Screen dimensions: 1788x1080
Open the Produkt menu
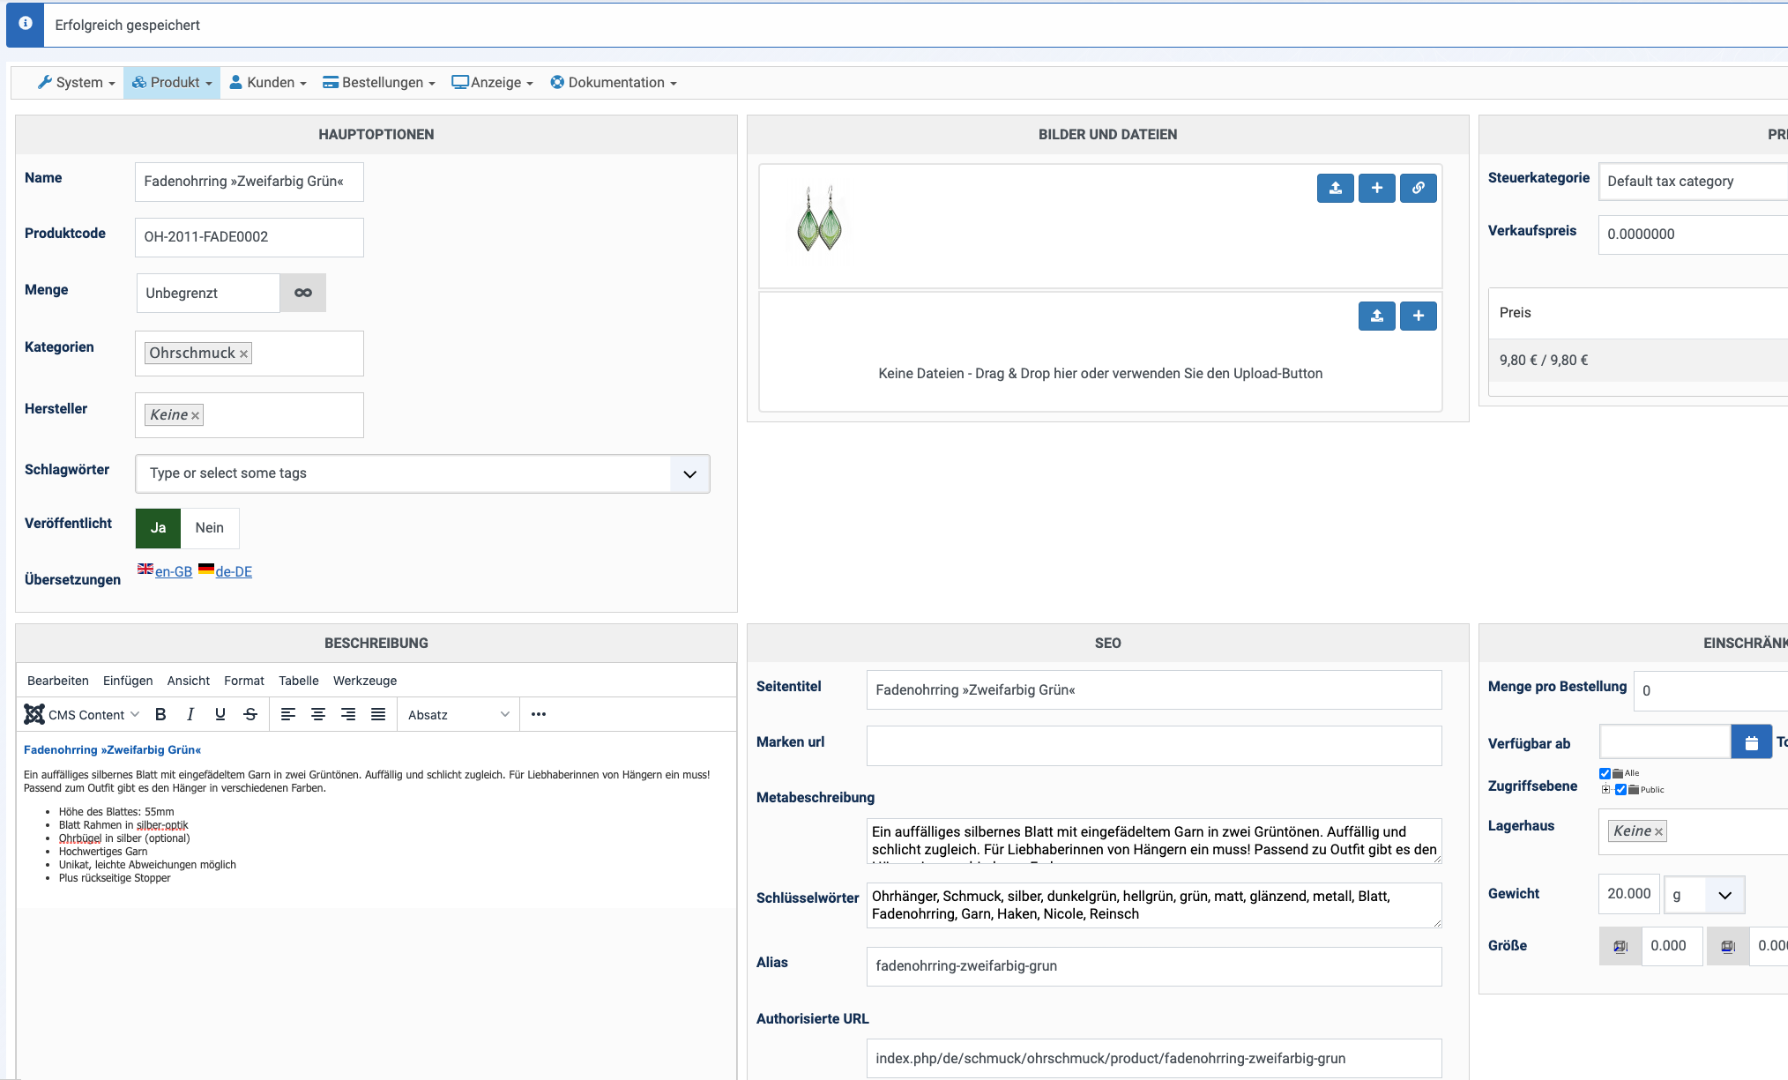(172, 82)
